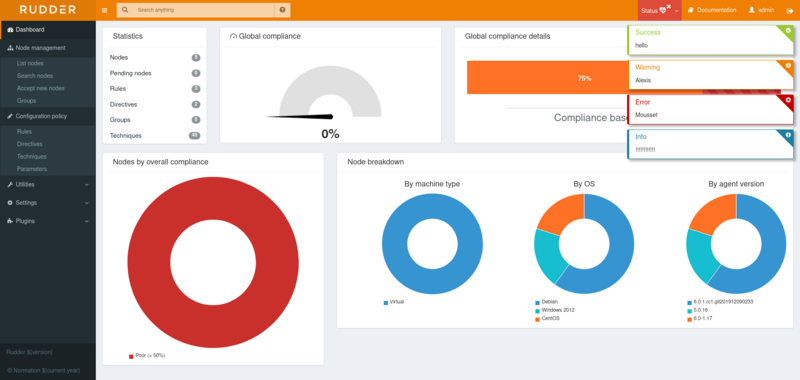Click the Techniques statistic row

(155, 136)
